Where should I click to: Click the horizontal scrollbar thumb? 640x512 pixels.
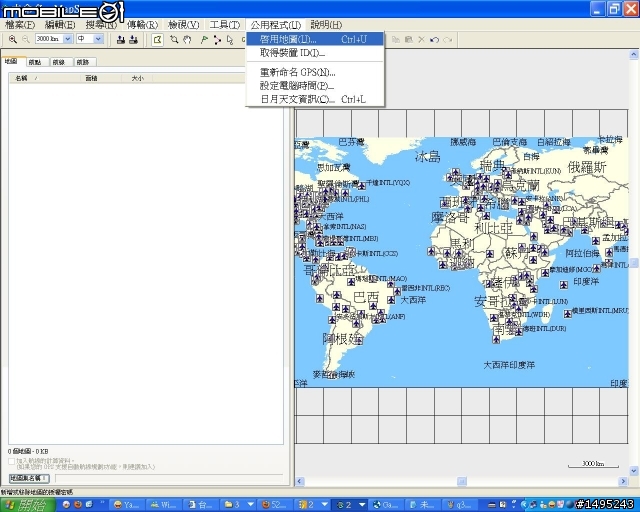tap(461, 481)
